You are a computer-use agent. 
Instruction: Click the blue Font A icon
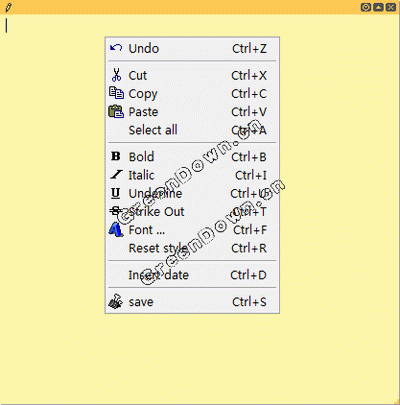[x=116, y=230]
